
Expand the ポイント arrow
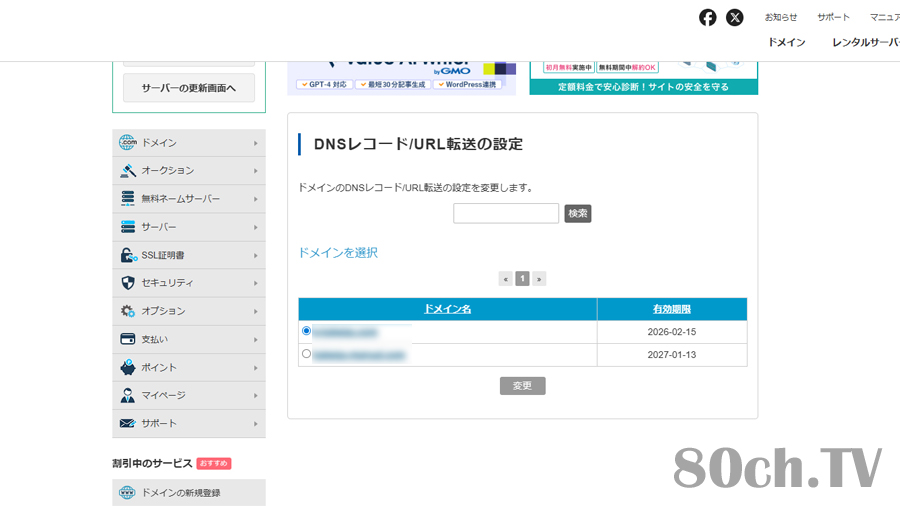pyautogui.click(x=255, y=368)
